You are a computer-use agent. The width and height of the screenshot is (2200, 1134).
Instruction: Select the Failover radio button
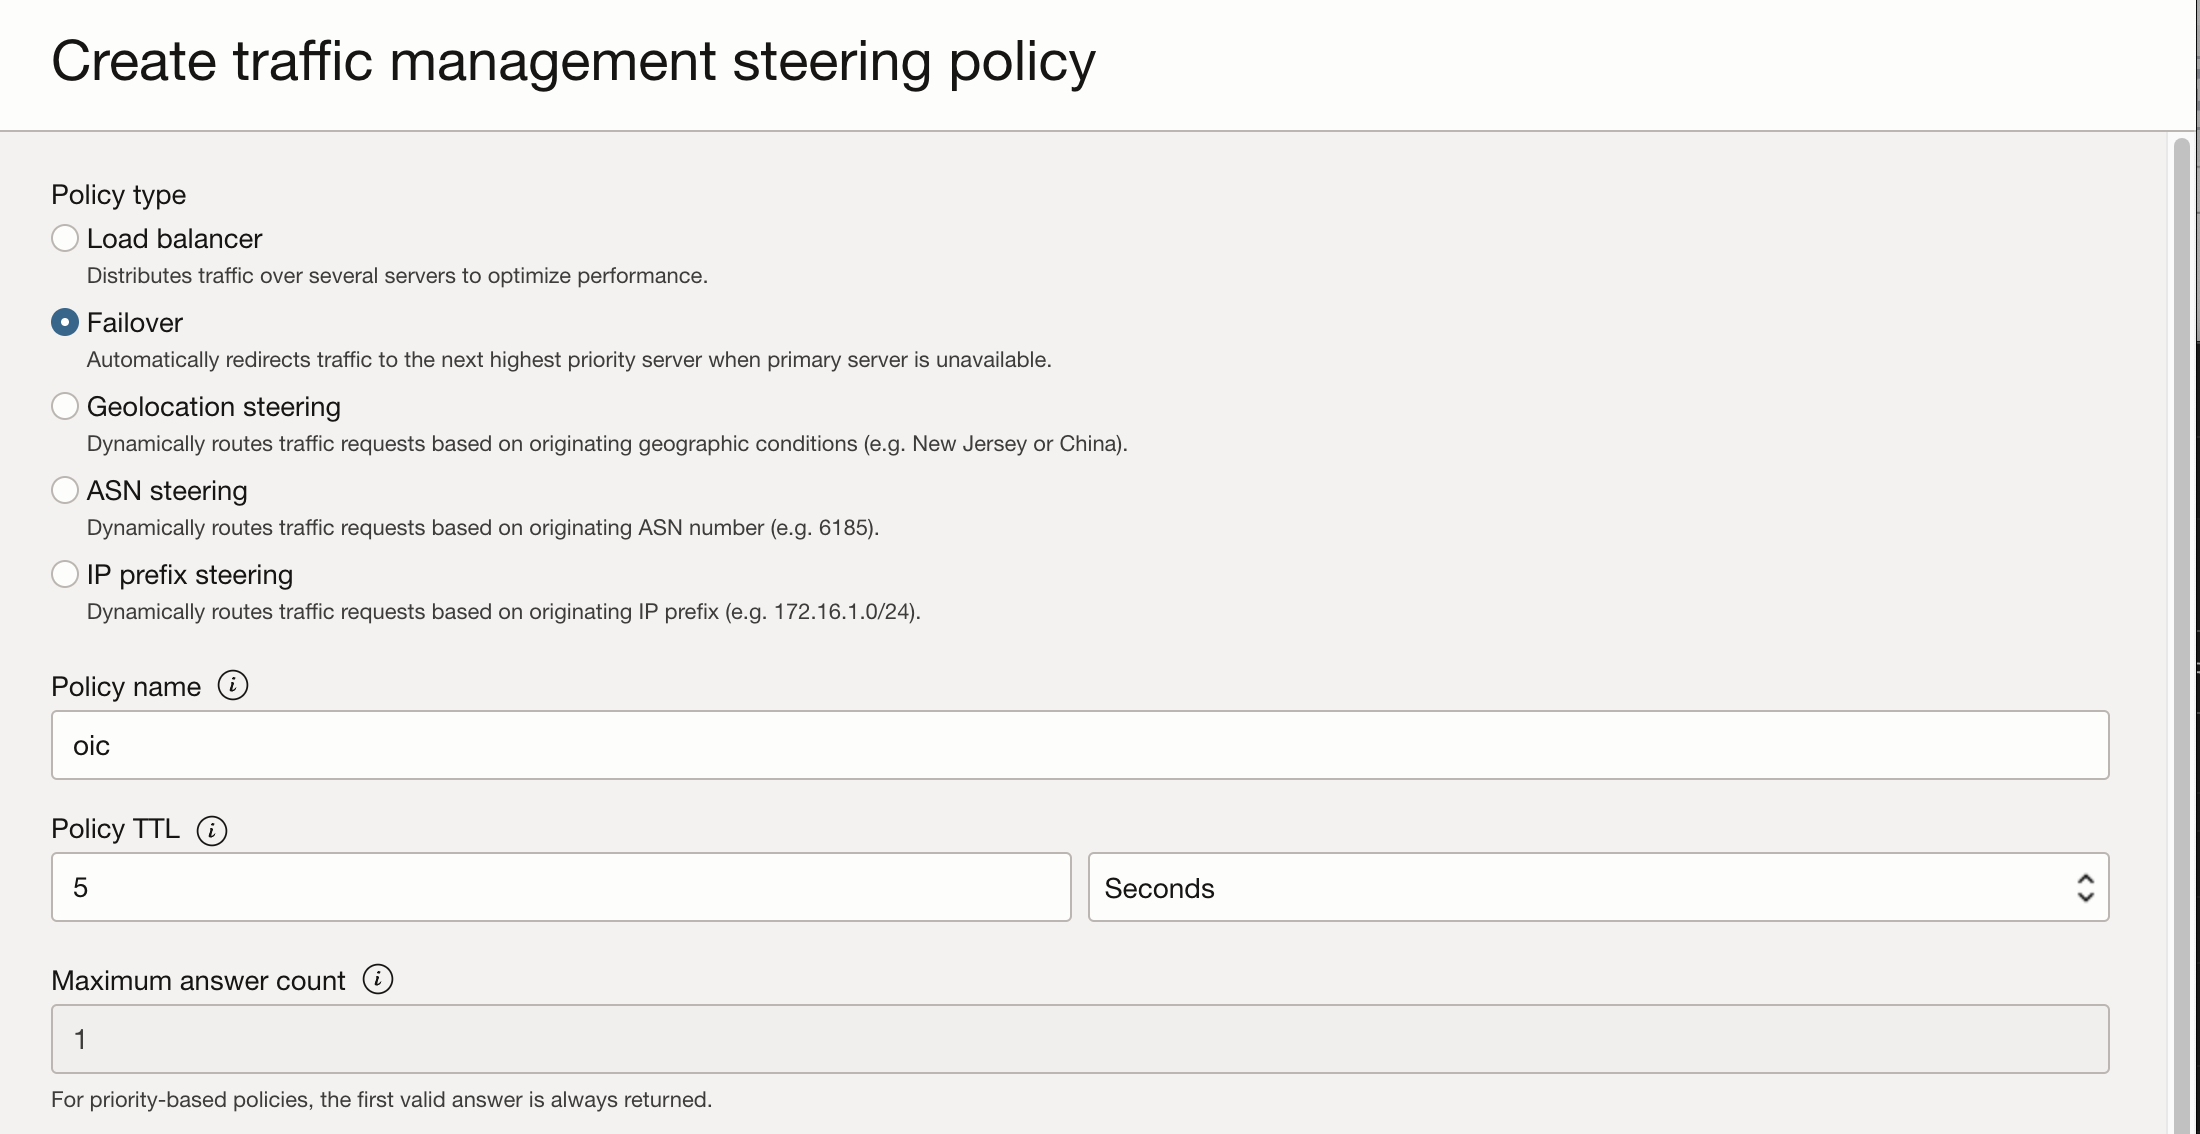coord(65,322)
